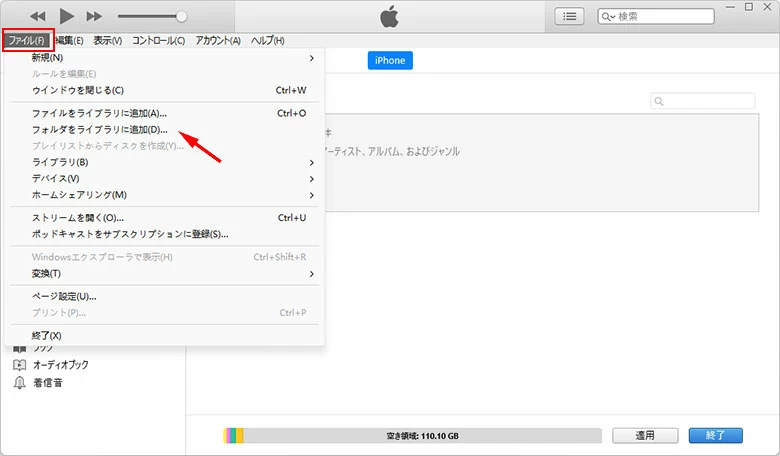The width and height of the screenshot is (780, 456).
Task: Open the list view icon button
Action: point(570,16)
